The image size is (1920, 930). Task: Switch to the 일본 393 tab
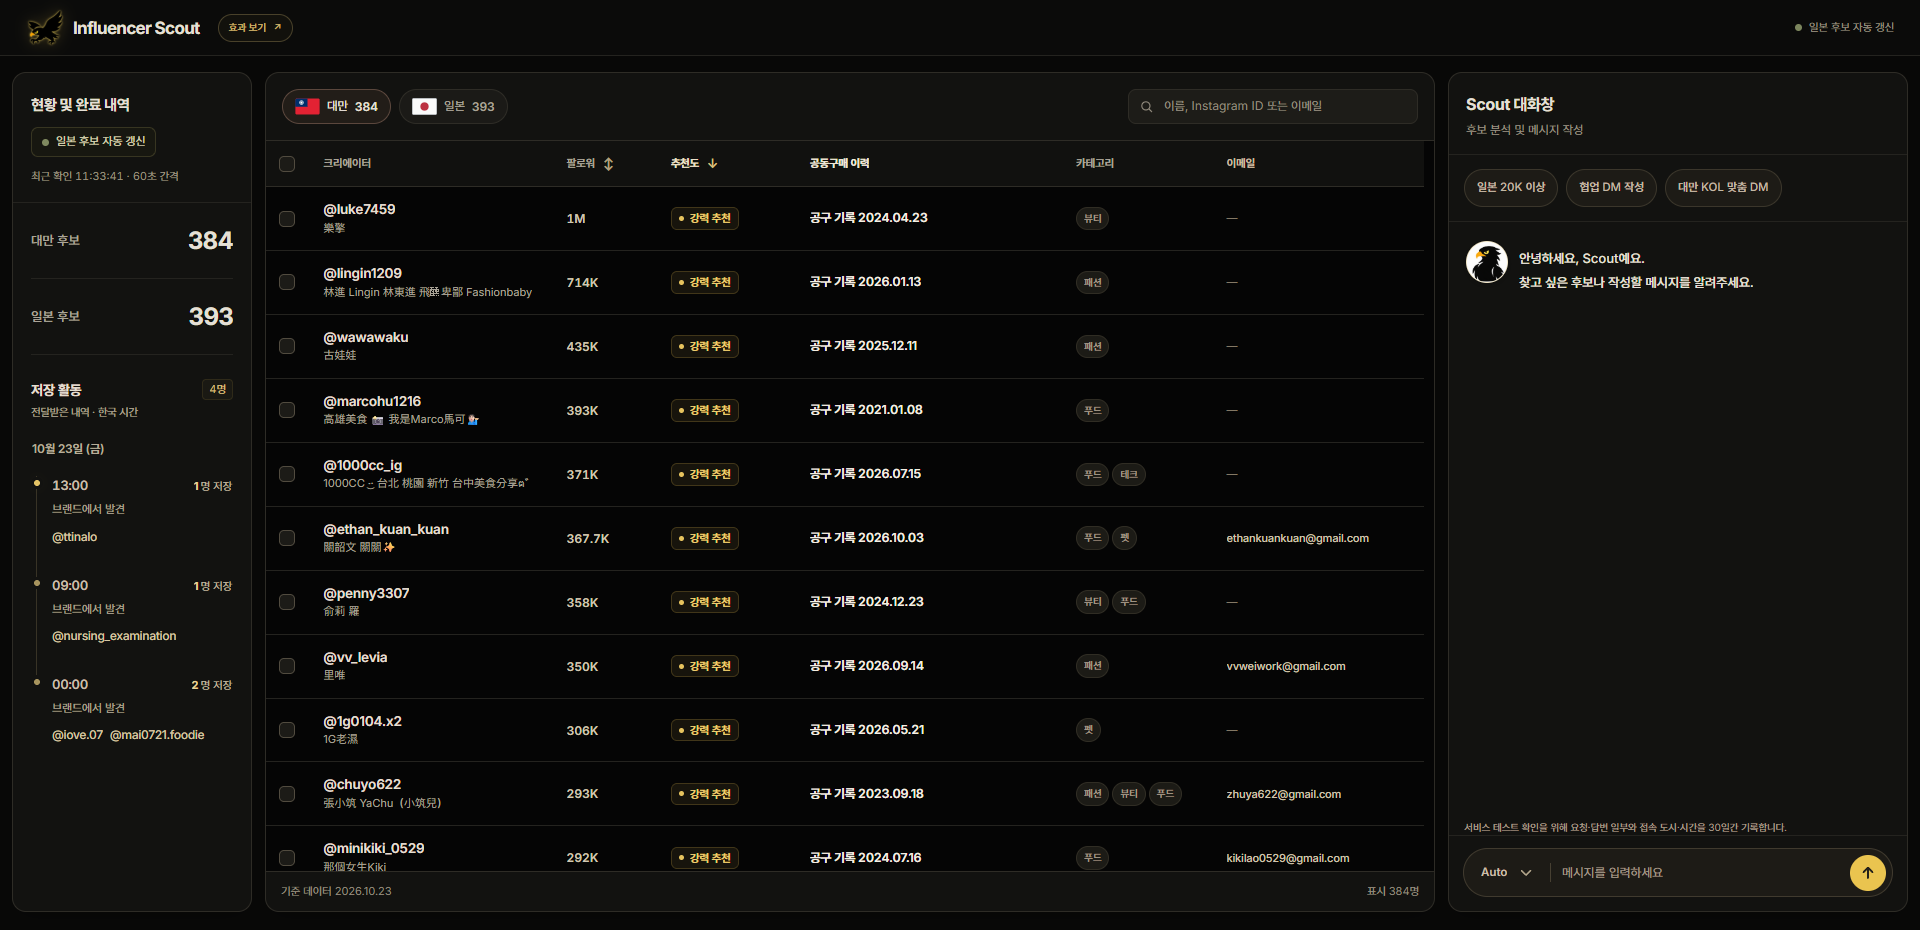click(x=453, y=106)
